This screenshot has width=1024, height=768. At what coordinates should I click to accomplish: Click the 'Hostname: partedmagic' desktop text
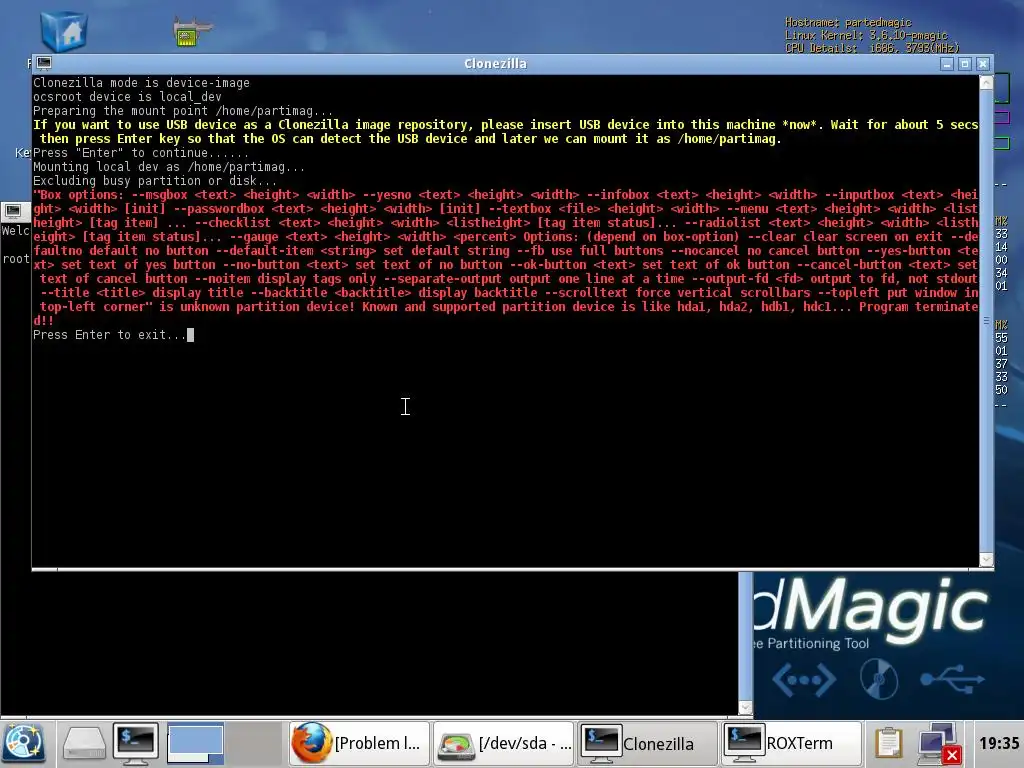pyautogui.click(x=848, y=22)
